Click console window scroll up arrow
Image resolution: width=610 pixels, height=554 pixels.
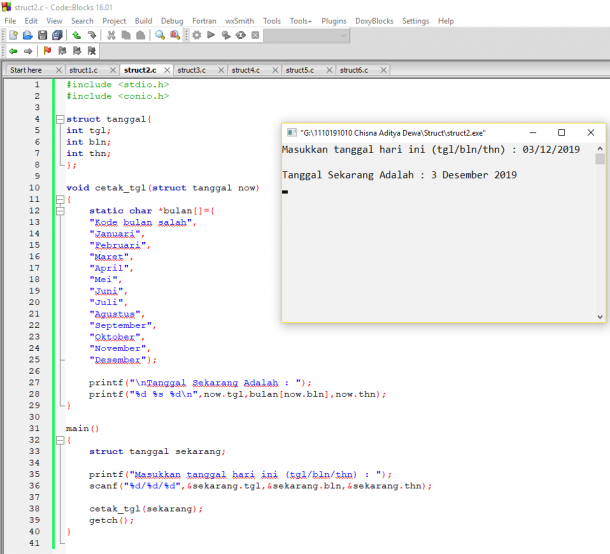tap(600, 149)
